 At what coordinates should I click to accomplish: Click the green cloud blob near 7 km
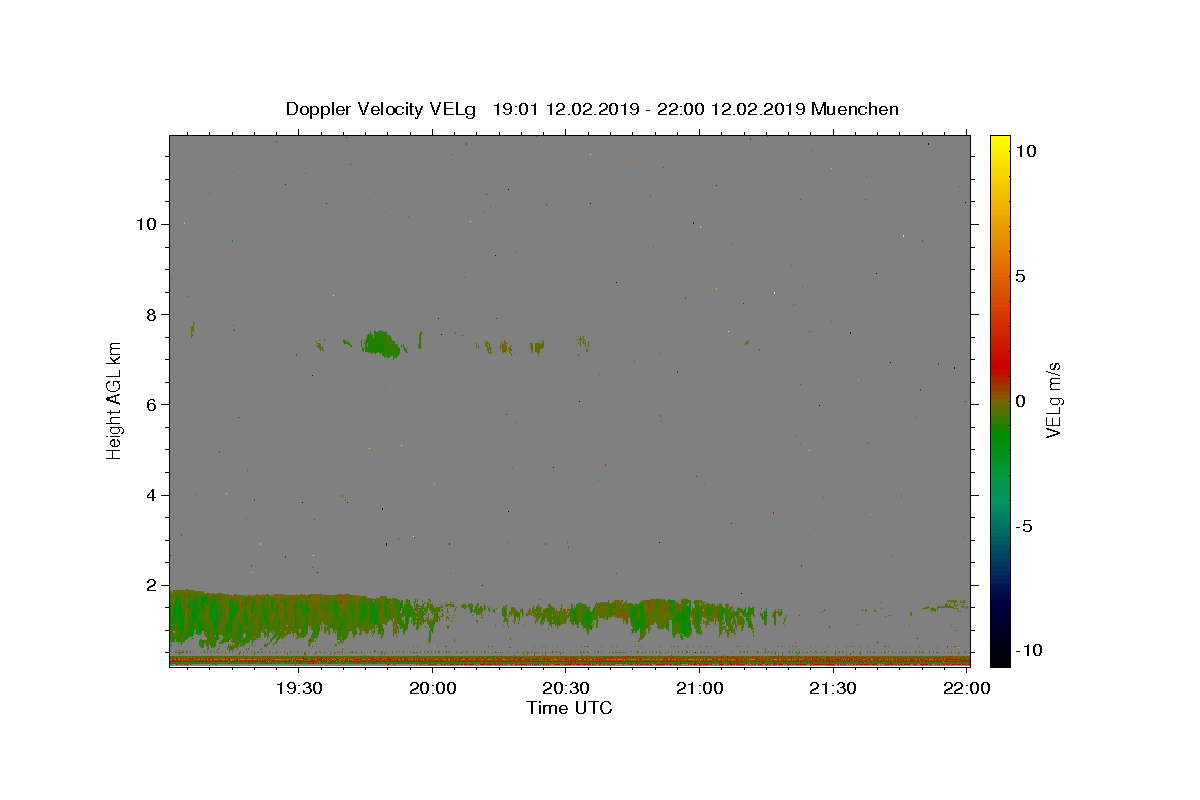[381, 344]
